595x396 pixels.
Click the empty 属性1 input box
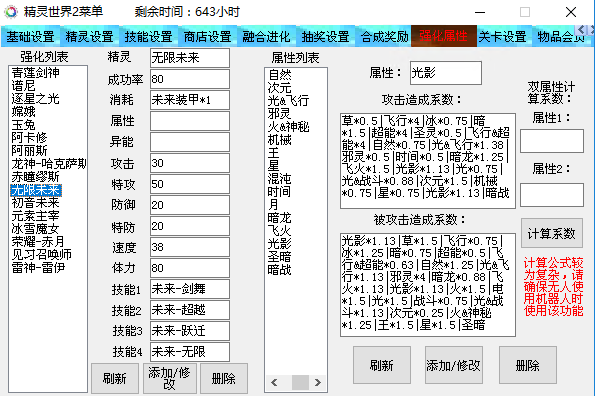[x=552, y=141]
